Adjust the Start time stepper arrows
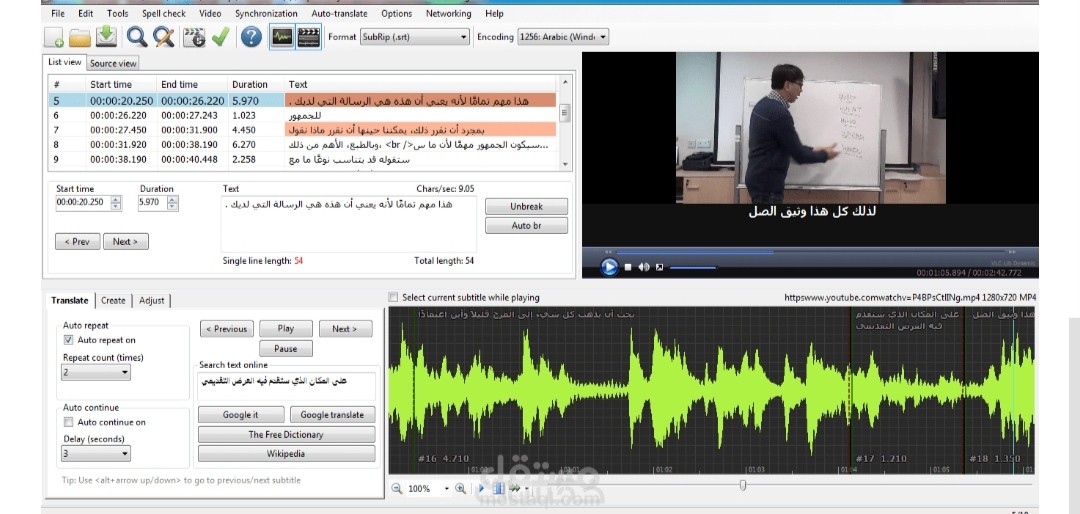Screen dimensions: 1080x514 click(x=116, y=203)
